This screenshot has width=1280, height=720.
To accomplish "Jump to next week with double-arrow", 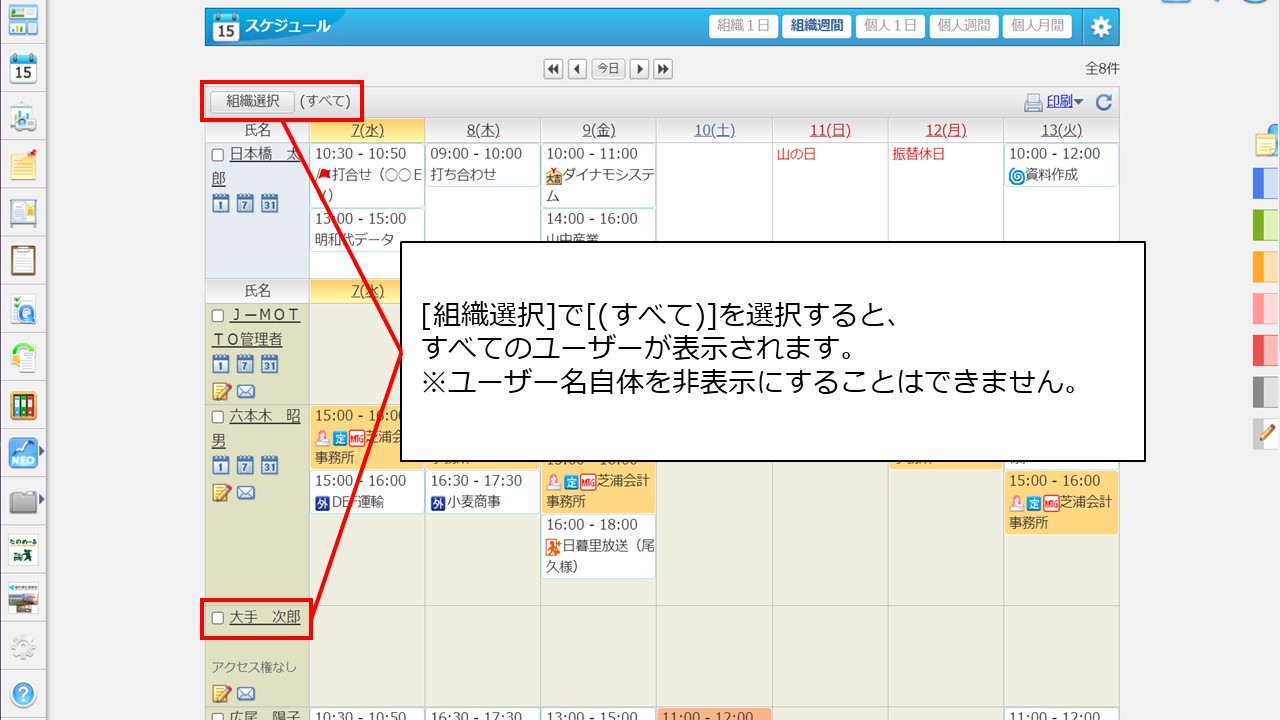I will coord(662,69).
